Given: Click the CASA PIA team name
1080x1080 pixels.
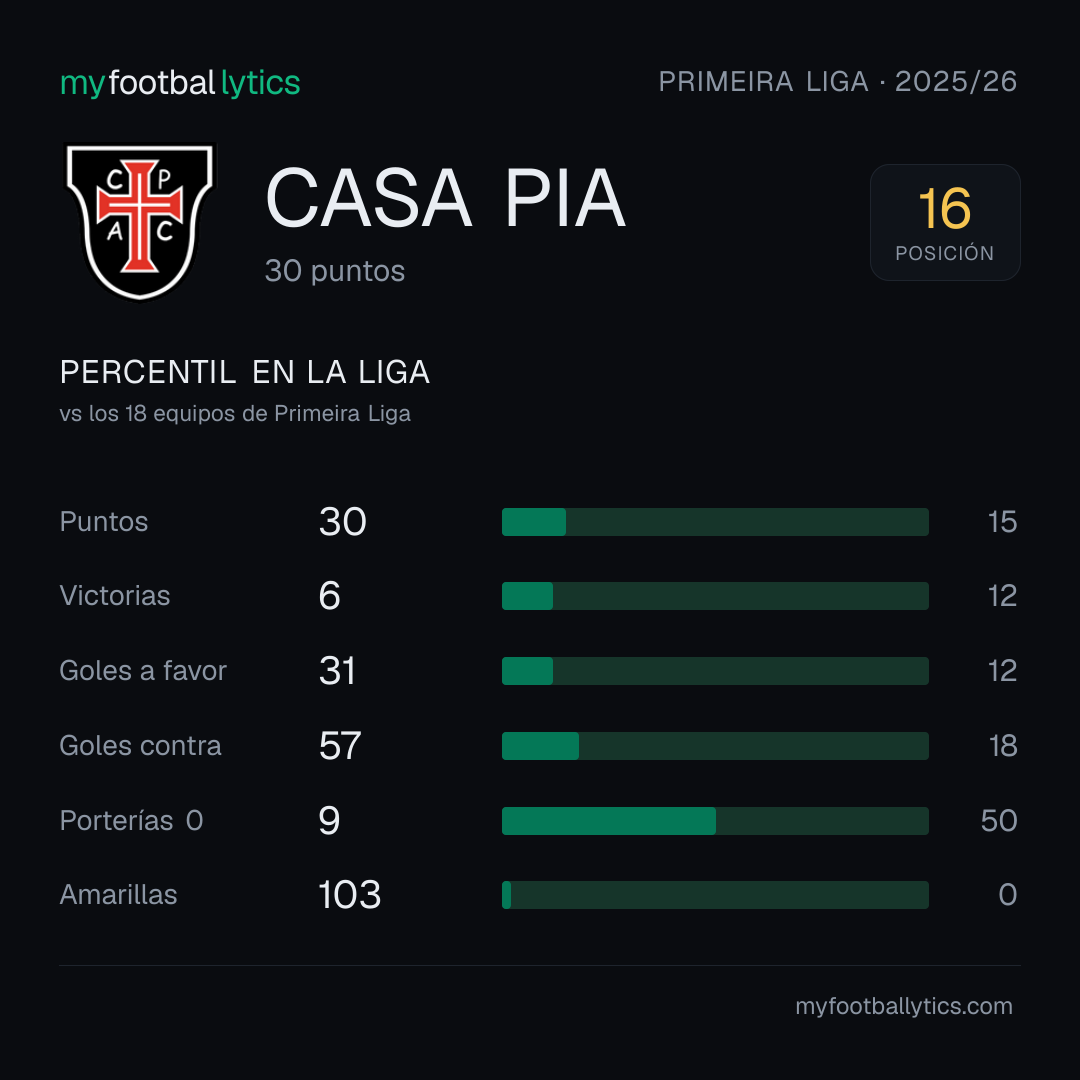Looking at the screenshot, I should click(x=446, y=198).
